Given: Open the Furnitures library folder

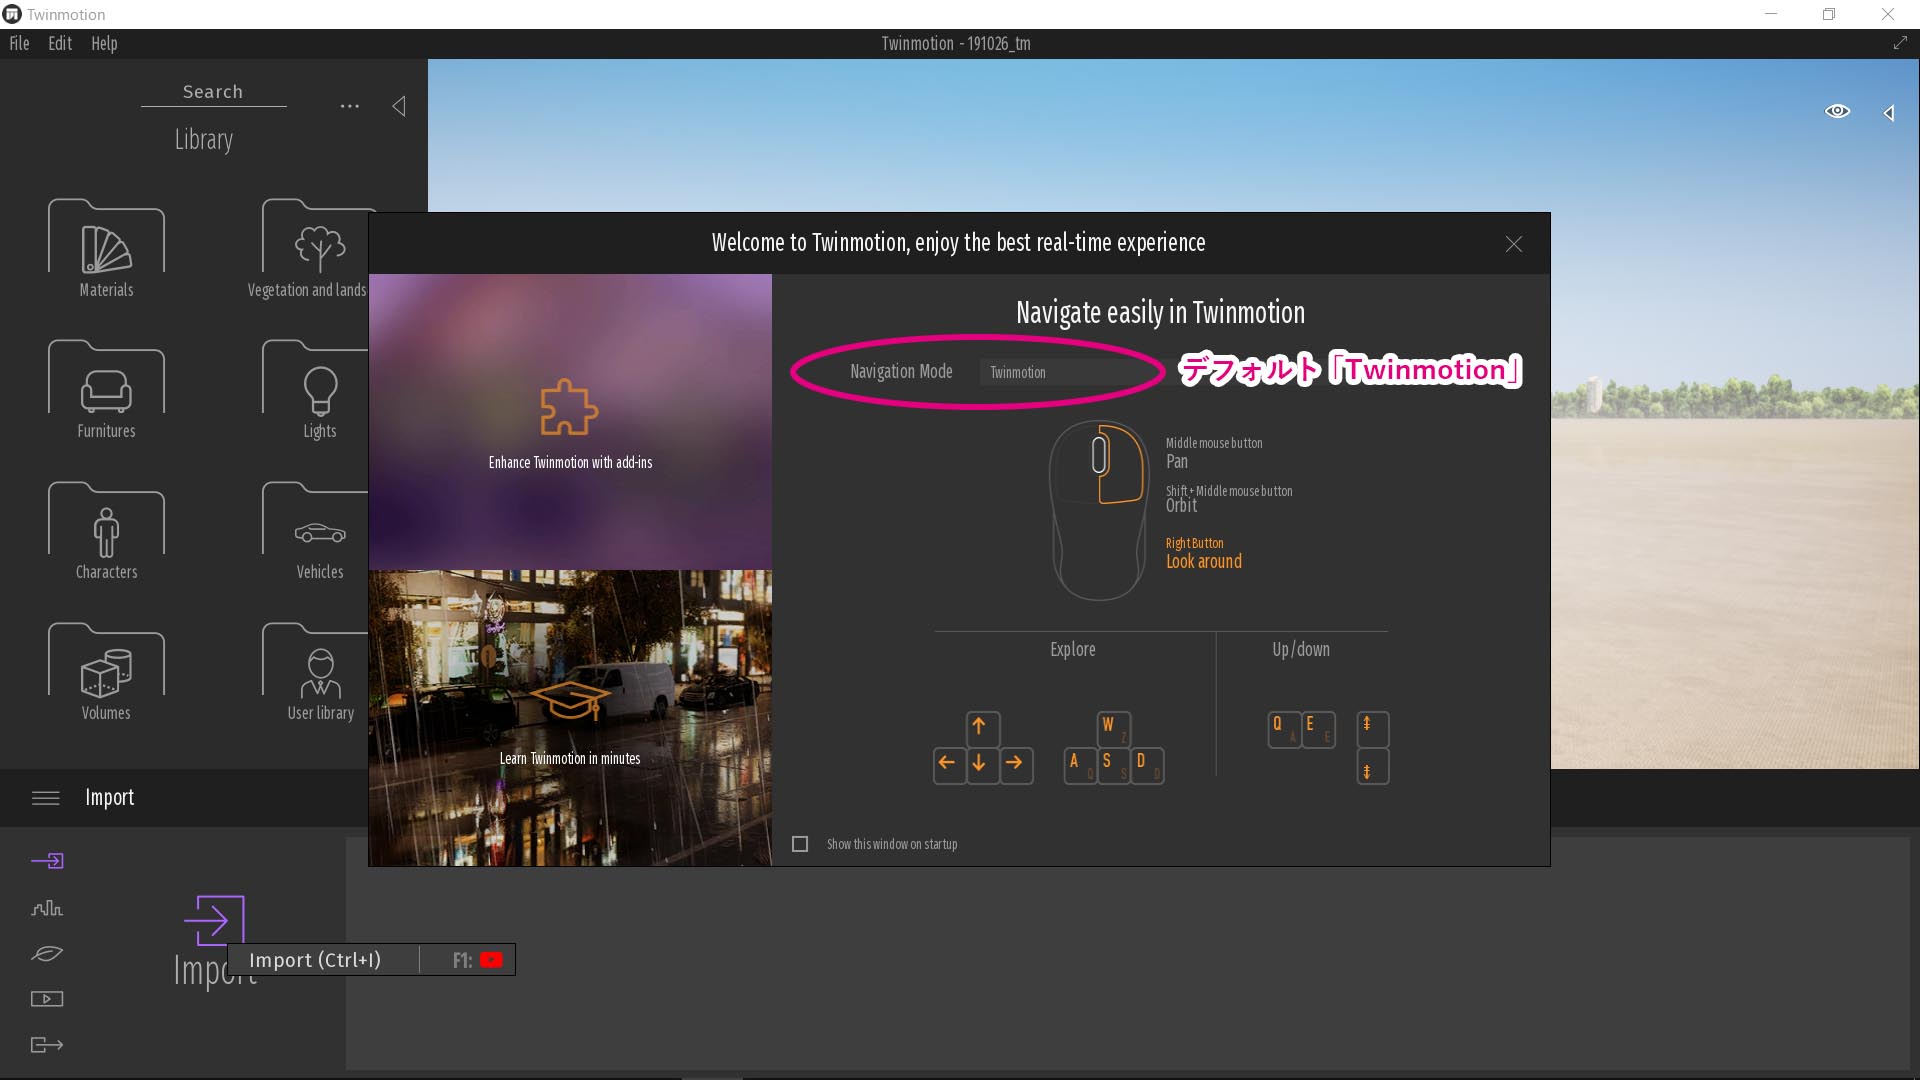Looking at the screenshot, I should click(x=106, y=390).
